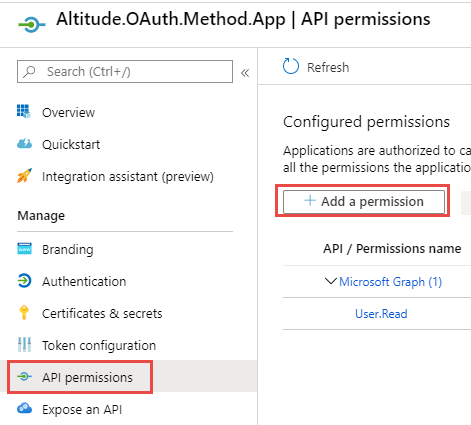Click the Expose an API cloud icon
This screenshot has width=471, height=425.
coord(24,408)
